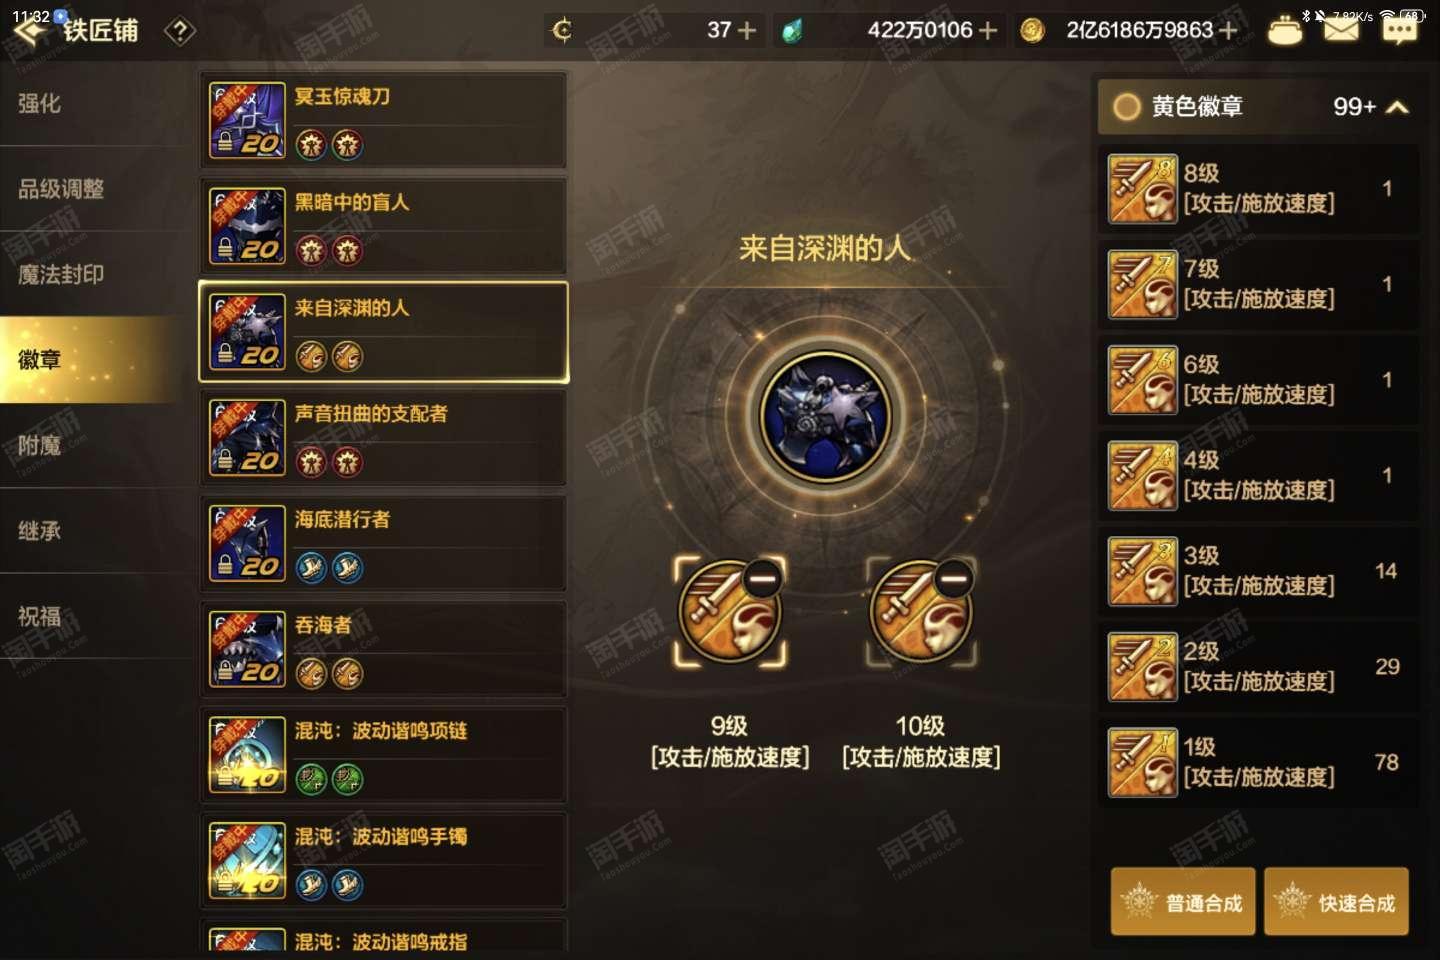
Task: Add more gold coins with the plus
Action: tap(1228, 31)
